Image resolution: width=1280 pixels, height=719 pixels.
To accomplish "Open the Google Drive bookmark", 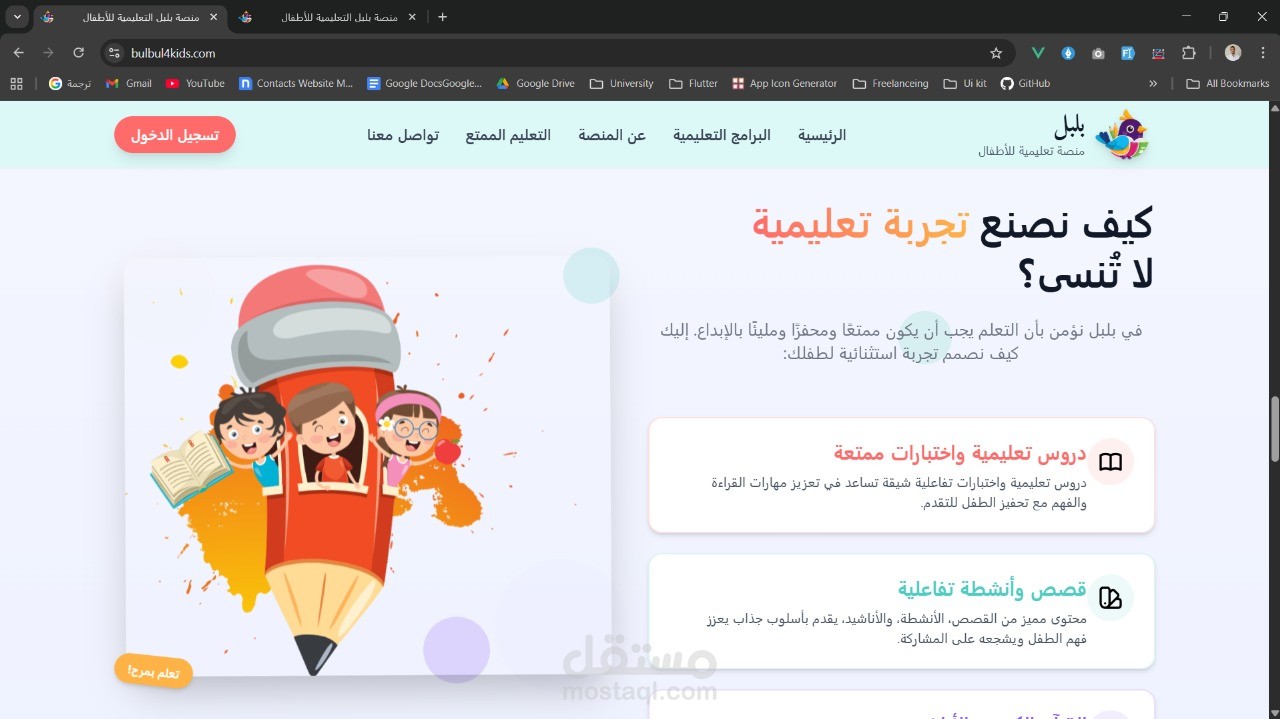I will click(536, 84).
